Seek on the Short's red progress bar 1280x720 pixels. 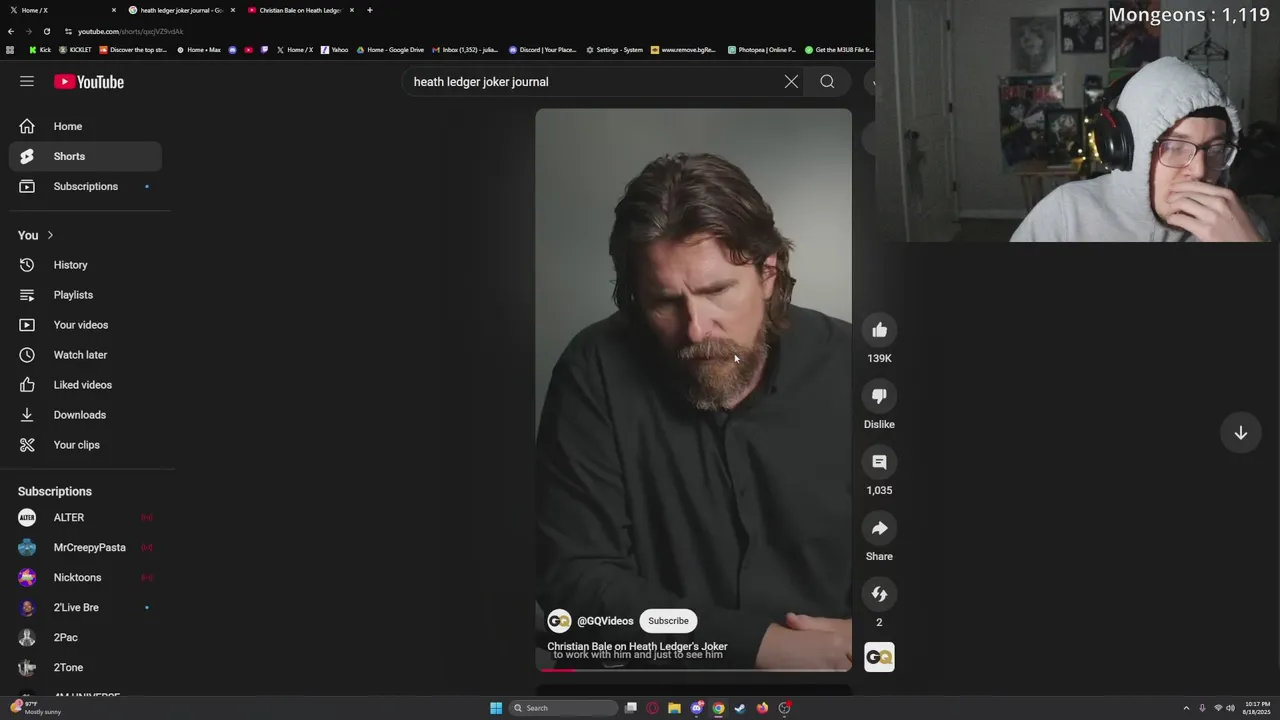pos(693,670)
